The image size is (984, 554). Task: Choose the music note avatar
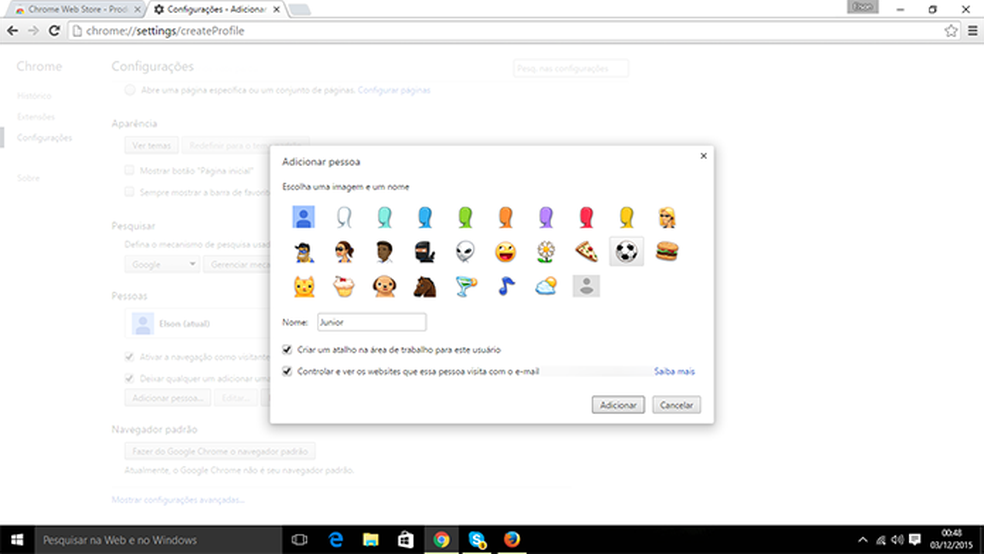pyautogui.click(x=505, y=286)
